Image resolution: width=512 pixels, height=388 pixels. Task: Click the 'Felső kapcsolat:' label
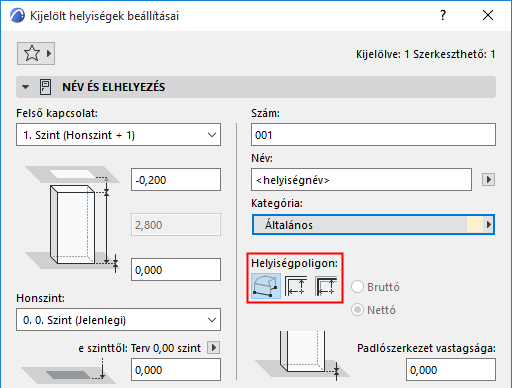coord(57,113)
